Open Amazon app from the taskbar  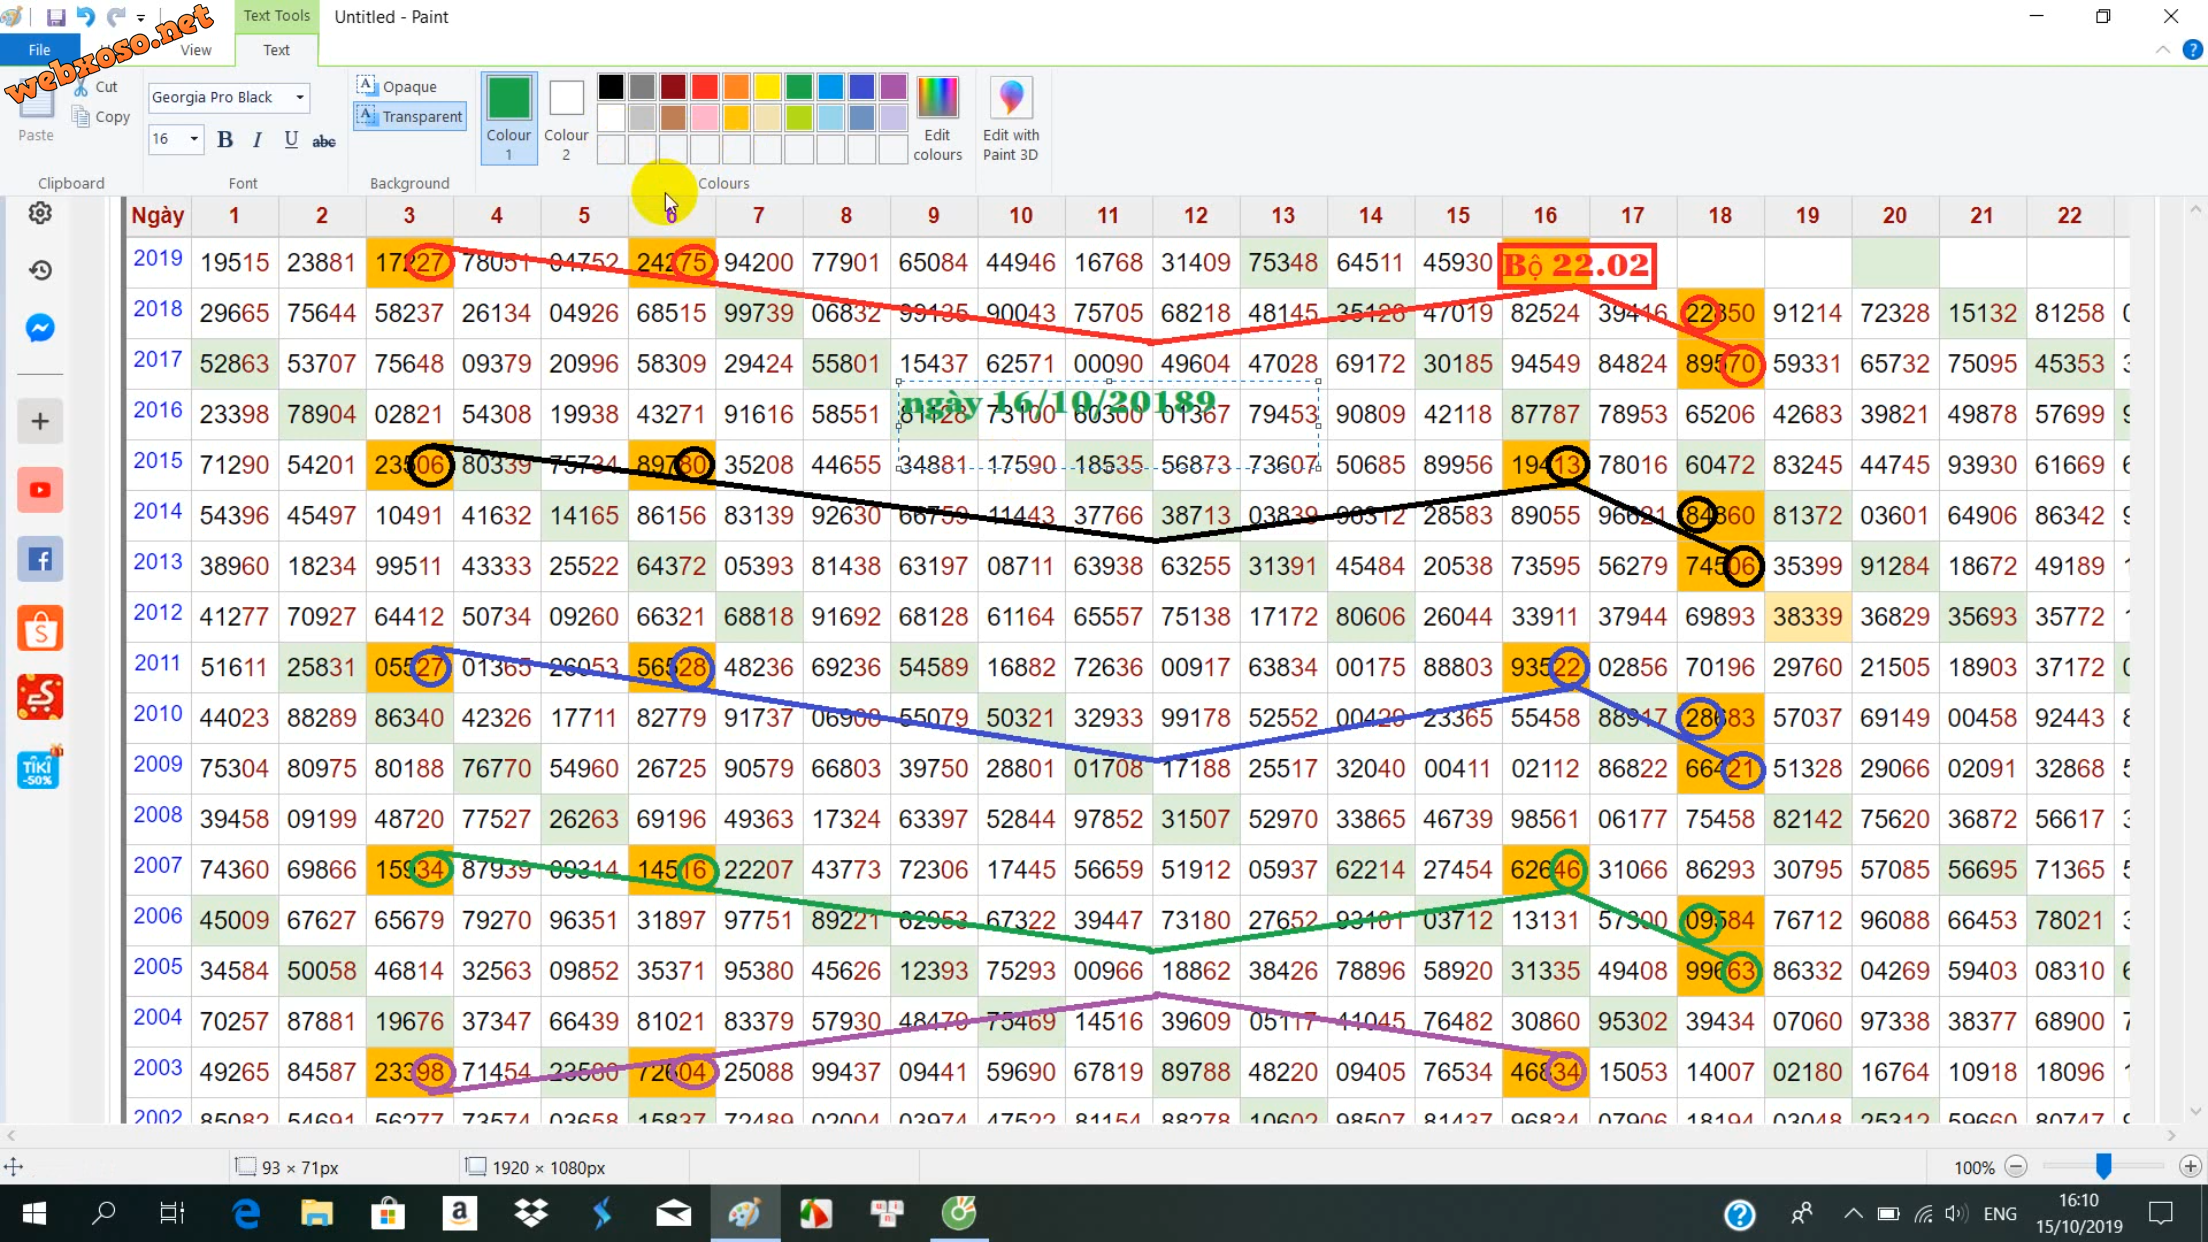(x=459, y=1214)
